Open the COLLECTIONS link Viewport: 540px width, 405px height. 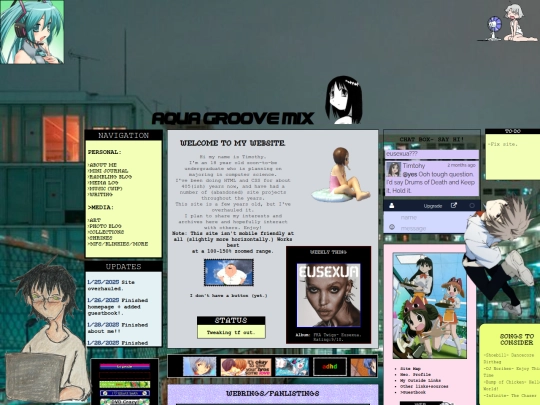[x=106, y=232]
